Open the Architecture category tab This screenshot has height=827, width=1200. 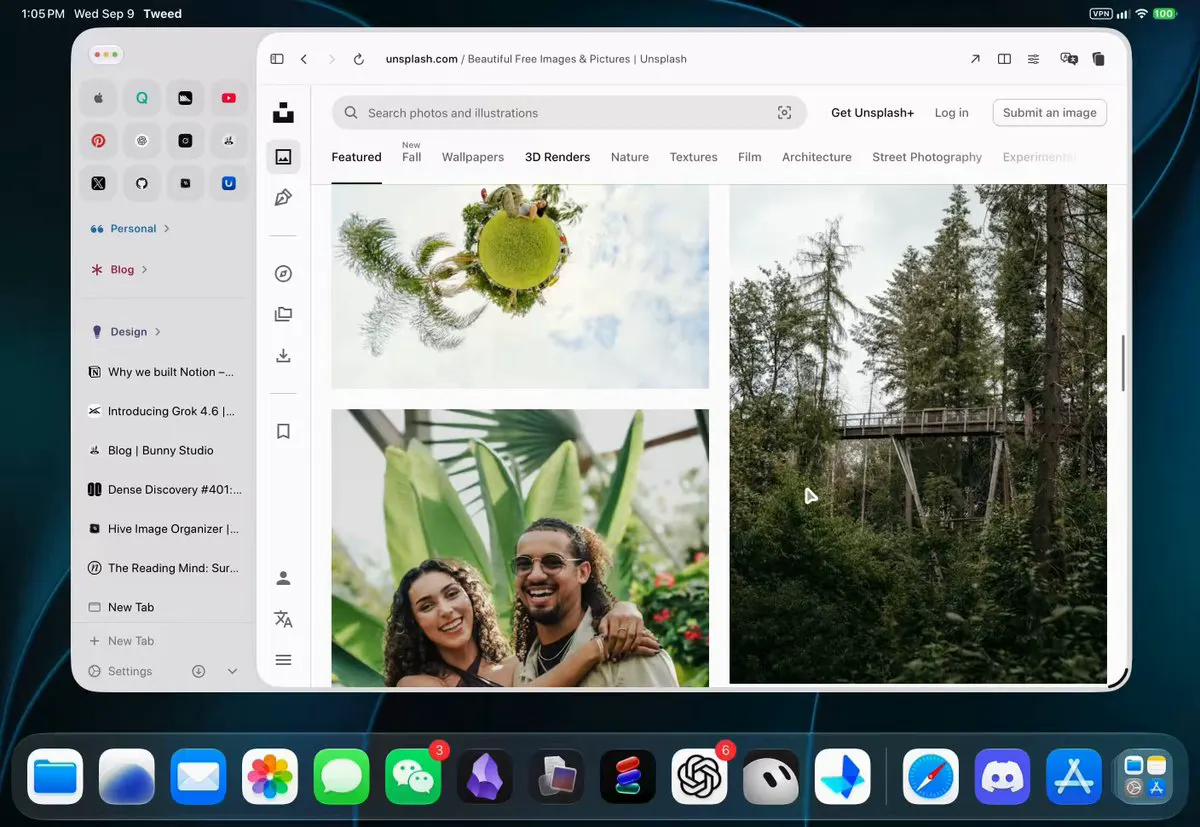click(817, 157)
